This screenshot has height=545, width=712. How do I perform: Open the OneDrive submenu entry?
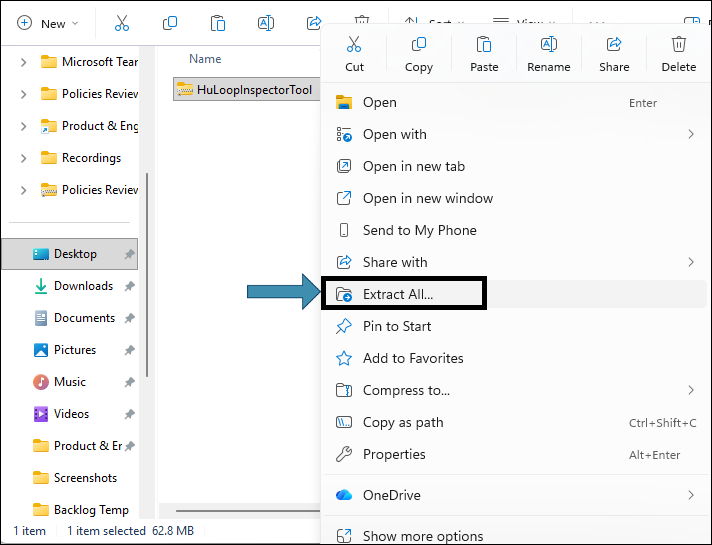[x=516, y=495]
